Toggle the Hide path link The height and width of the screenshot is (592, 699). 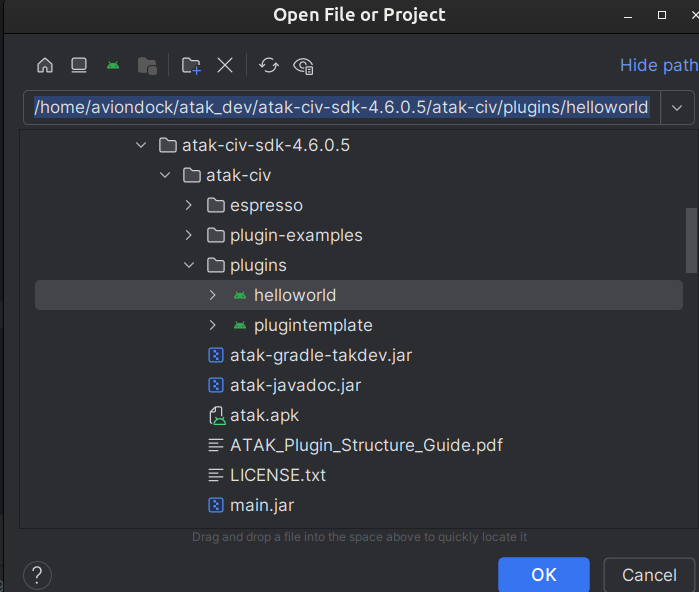click(x=658, y=65)
